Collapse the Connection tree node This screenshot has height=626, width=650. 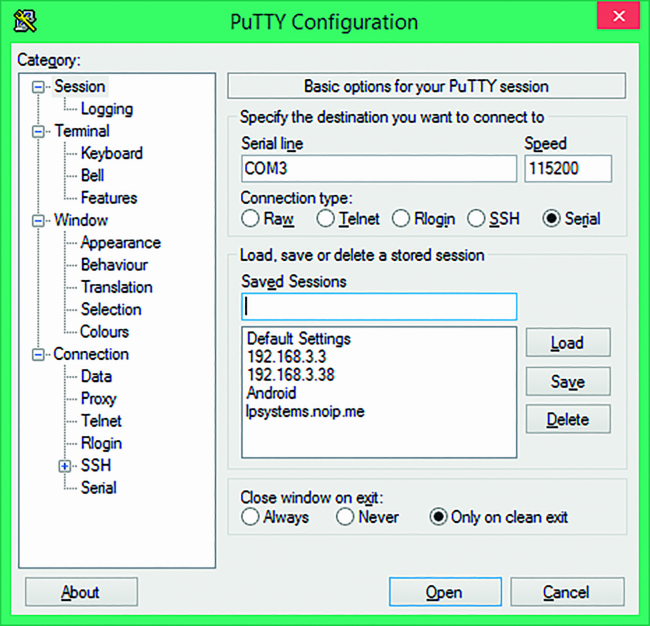coord(38,355)
